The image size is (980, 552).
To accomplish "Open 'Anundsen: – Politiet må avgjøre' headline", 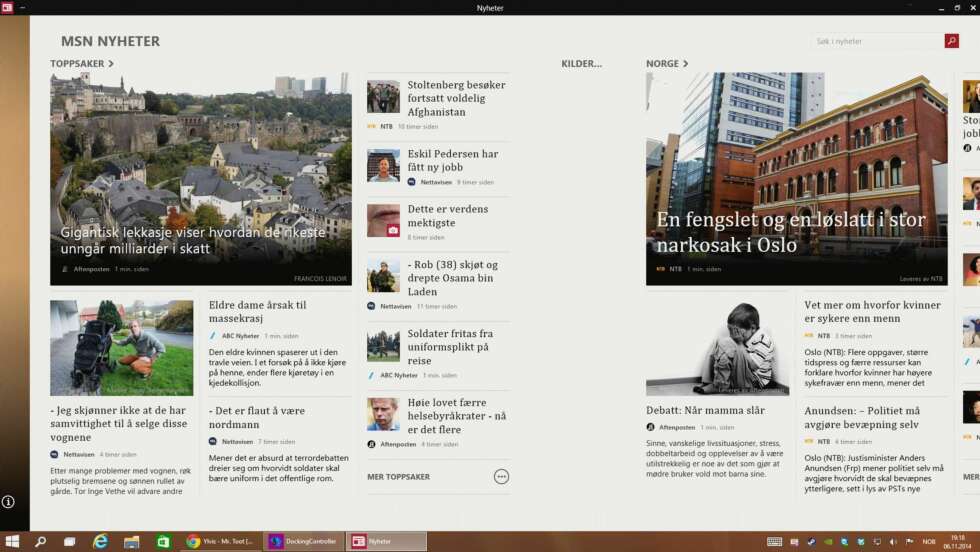I will click(x=862, y=418).
